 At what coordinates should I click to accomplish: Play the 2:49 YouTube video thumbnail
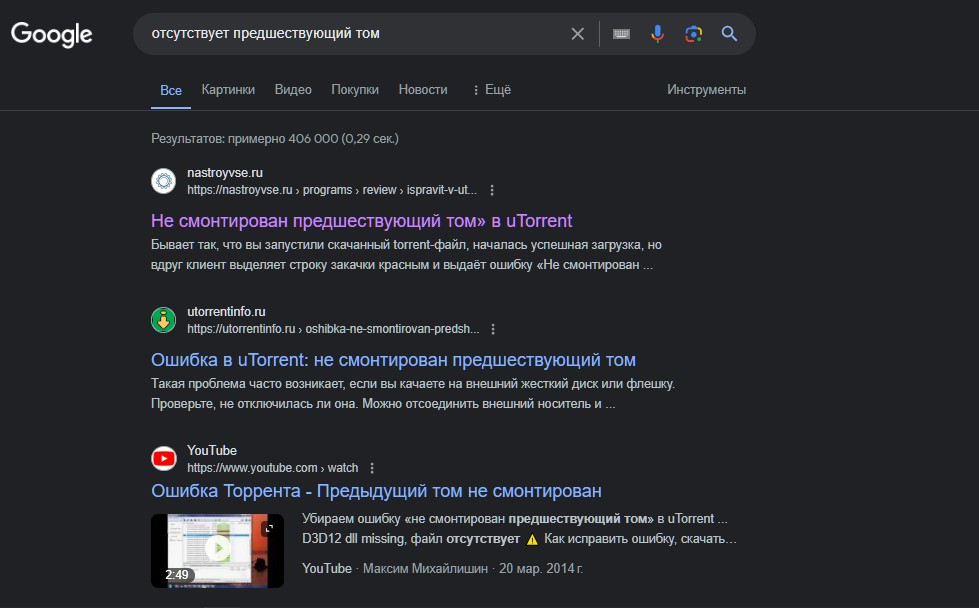217,549
